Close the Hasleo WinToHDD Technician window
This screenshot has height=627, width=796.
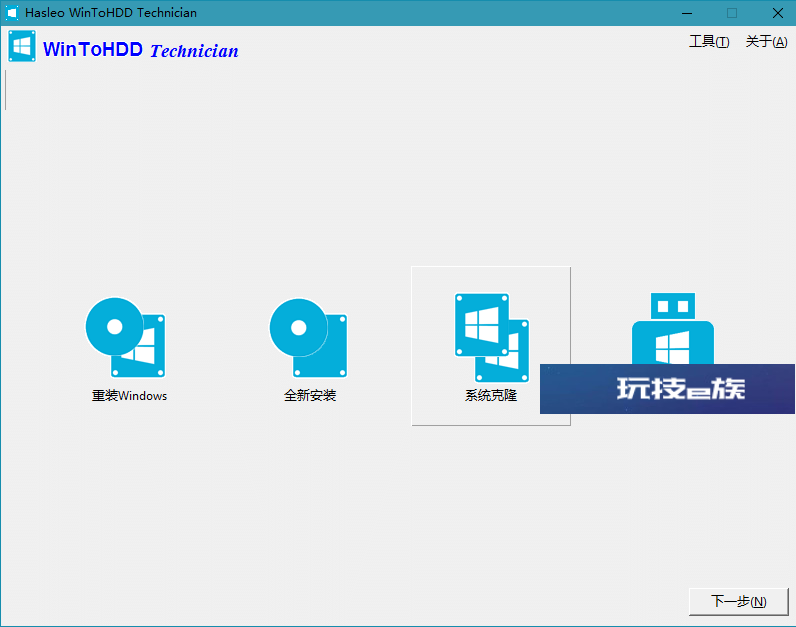click(x=777, y=13)
